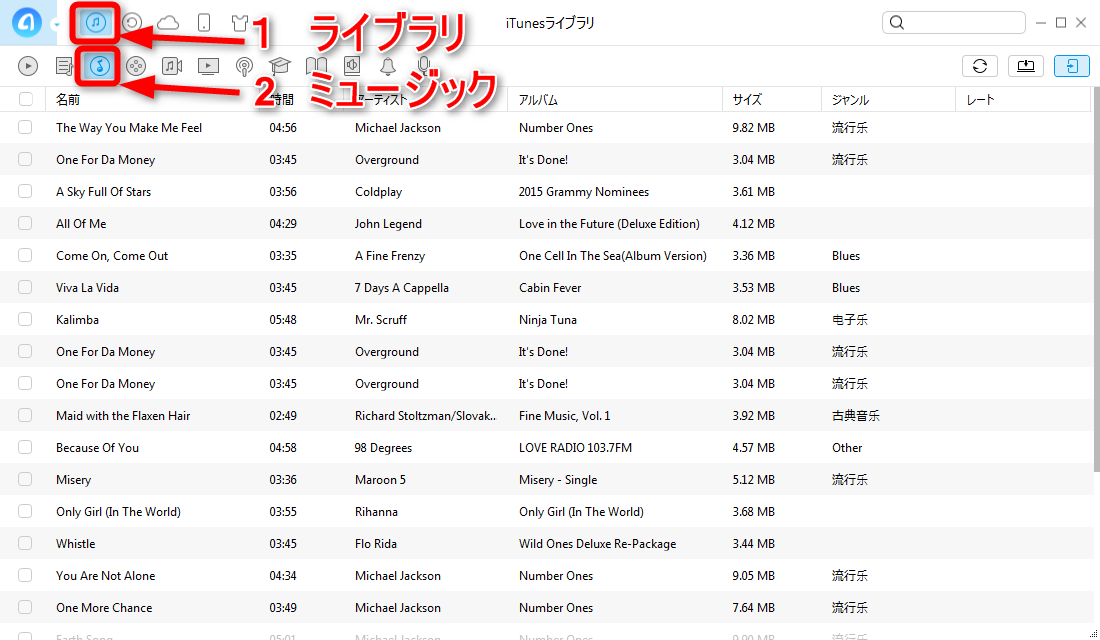The height and width of the screenshot is (640, 1100).
Task: Expand the dropdown arrow beside the AnyTrans logo
Action: [56, 25]
